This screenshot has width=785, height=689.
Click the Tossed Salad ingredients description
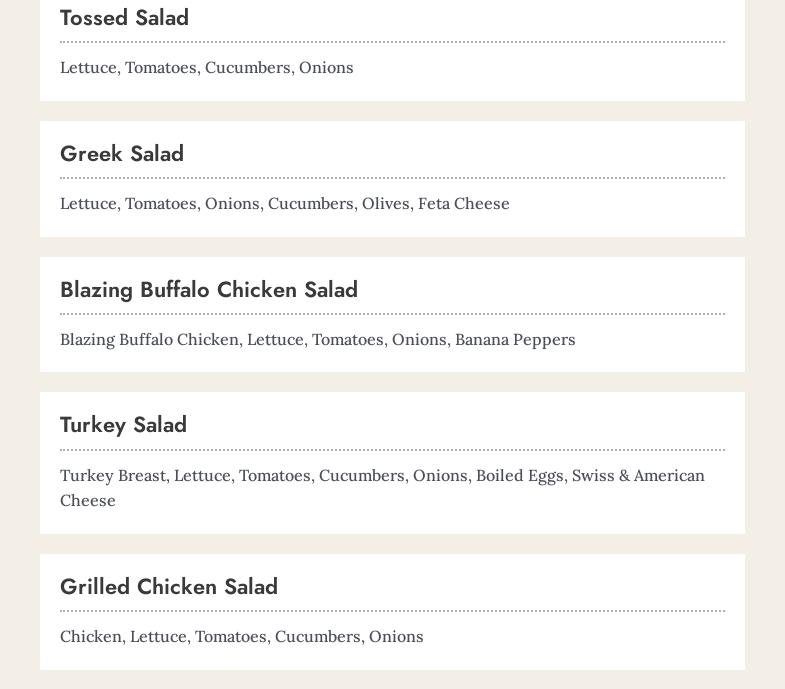207,68
